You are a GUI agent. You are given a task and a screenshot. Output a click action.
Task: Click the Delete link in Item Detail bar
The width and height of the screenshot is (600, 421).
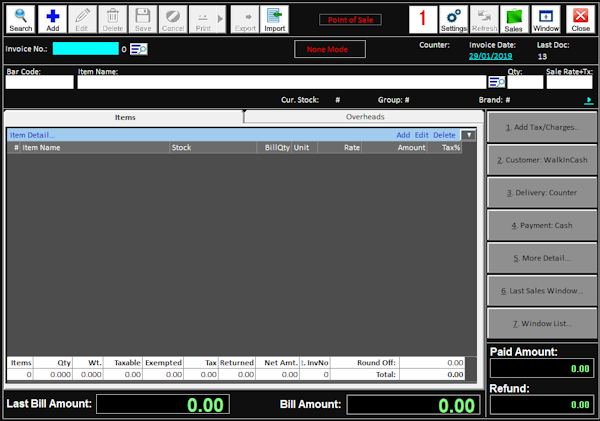pos(444,135)
